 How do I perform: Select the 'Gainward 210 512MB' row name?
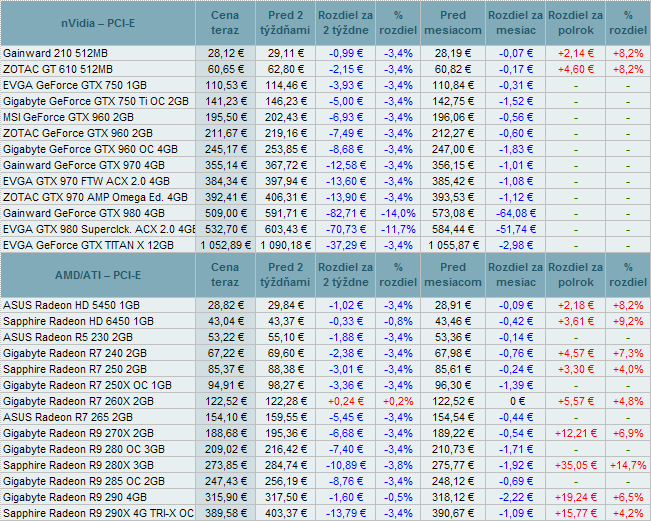[x=55, y=53]
